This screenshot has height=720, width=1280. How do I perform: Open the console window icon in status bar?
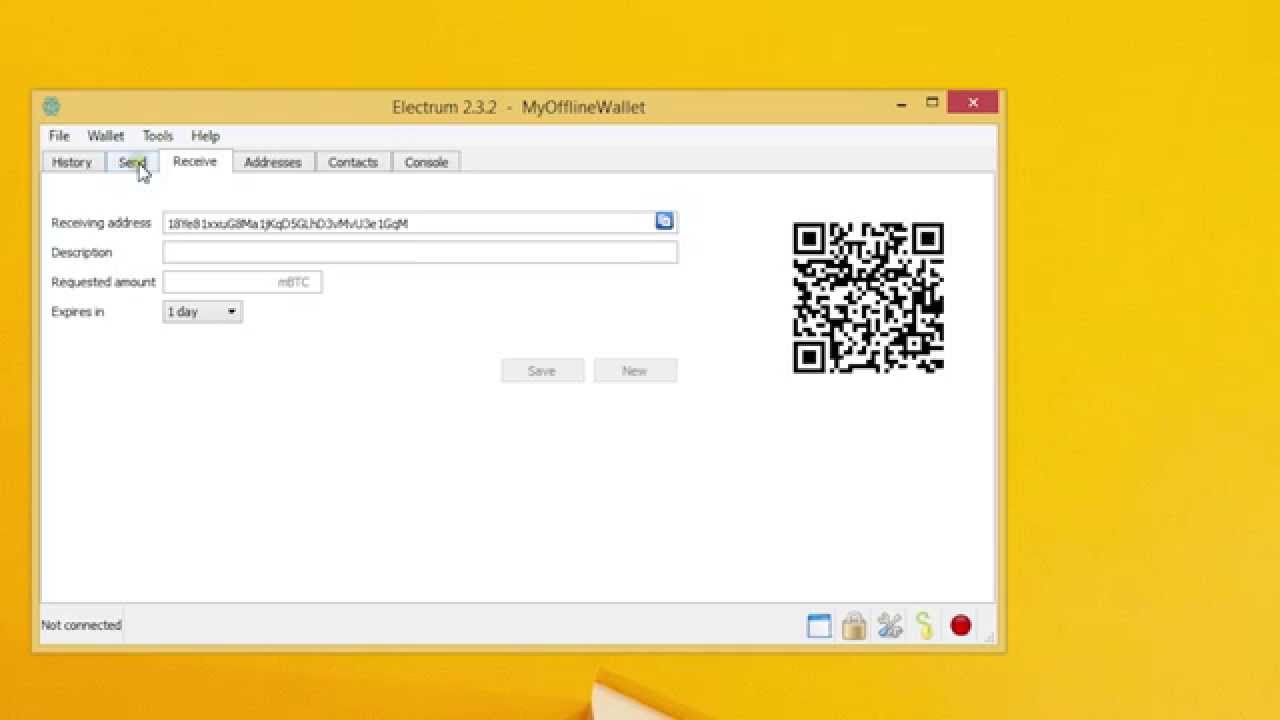tap(819, 626)
